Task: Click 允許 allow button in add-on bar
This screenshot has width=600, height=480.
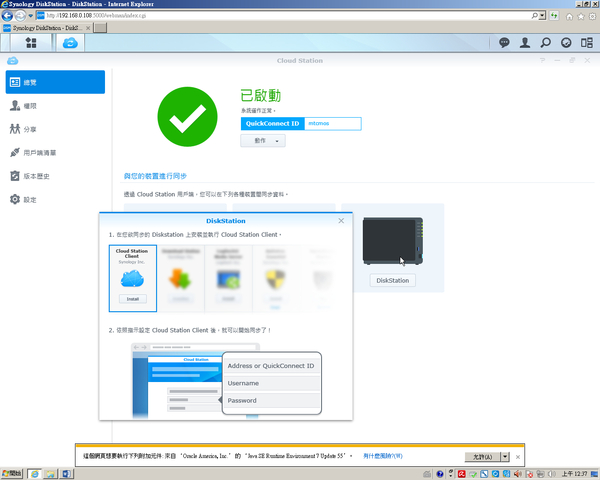Action: [x=483, y=457]
